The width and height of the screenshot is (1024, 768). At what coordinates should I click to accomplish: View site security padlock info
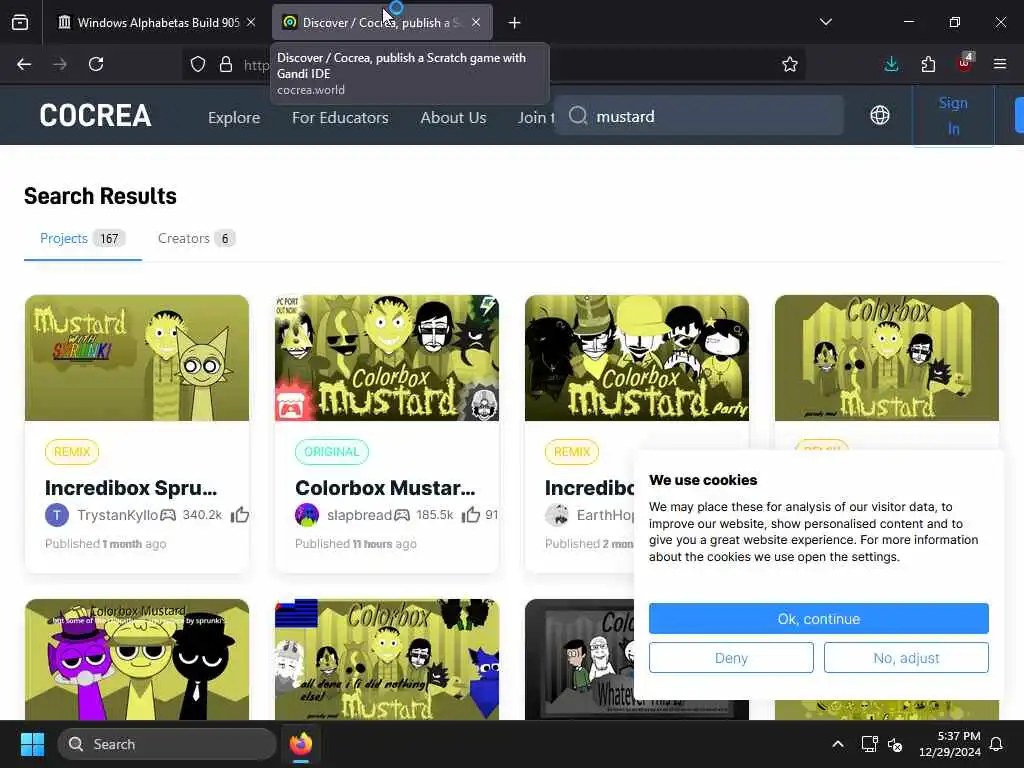coord(226,64)
